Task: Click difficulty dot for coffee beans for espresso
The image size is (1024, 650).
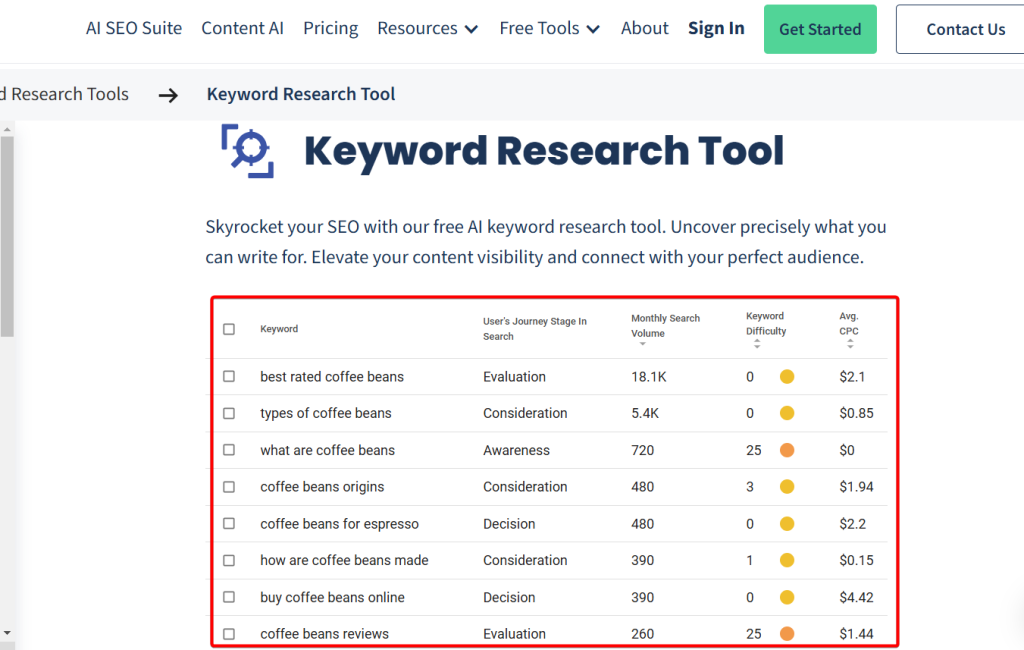Action: coord(787,524)
